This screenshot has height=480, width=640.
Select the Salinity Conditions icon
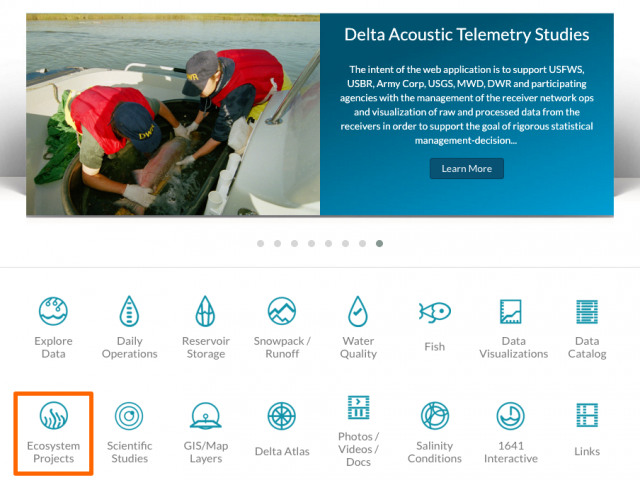click(435, 416)
